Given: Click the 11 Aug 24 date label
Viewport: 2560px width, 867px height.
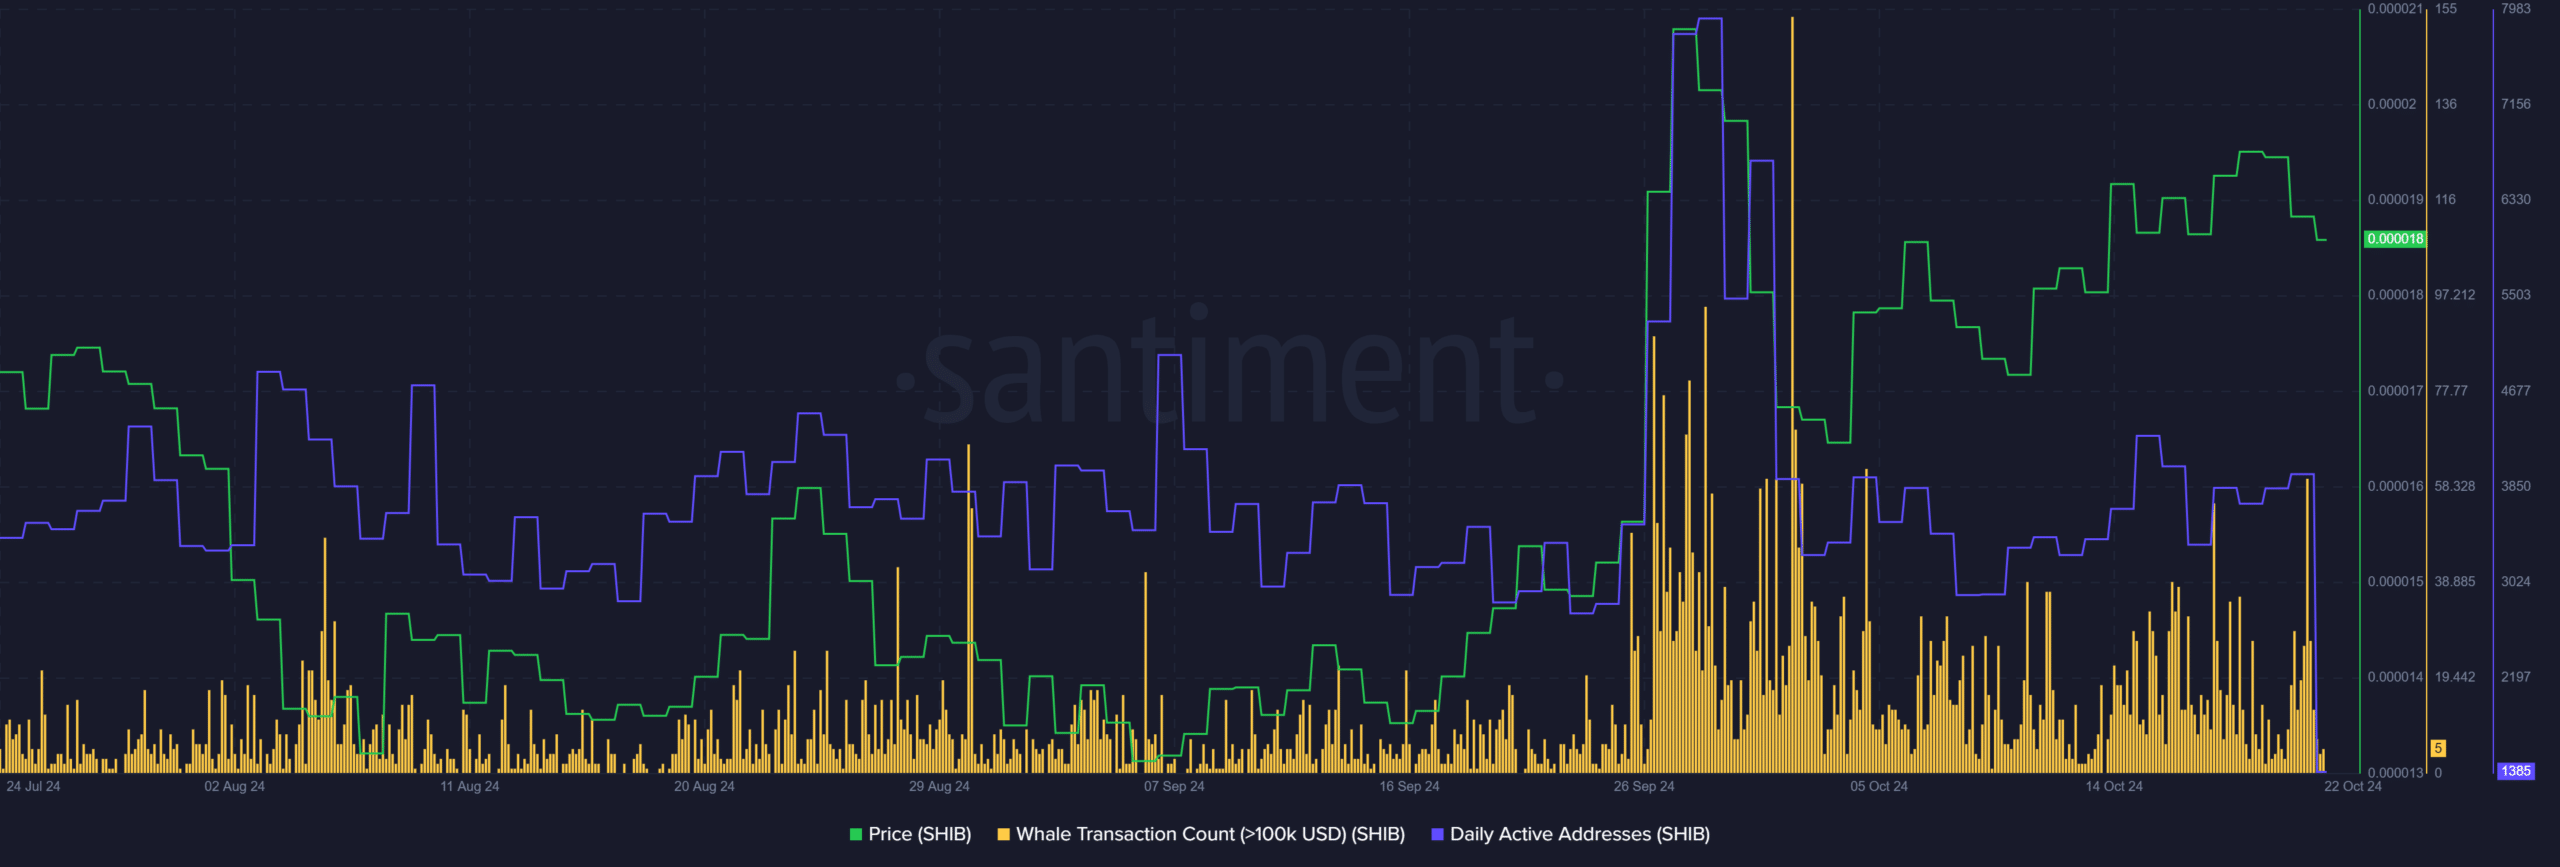Looking at the screenshot, I should (x=470, y=786).
